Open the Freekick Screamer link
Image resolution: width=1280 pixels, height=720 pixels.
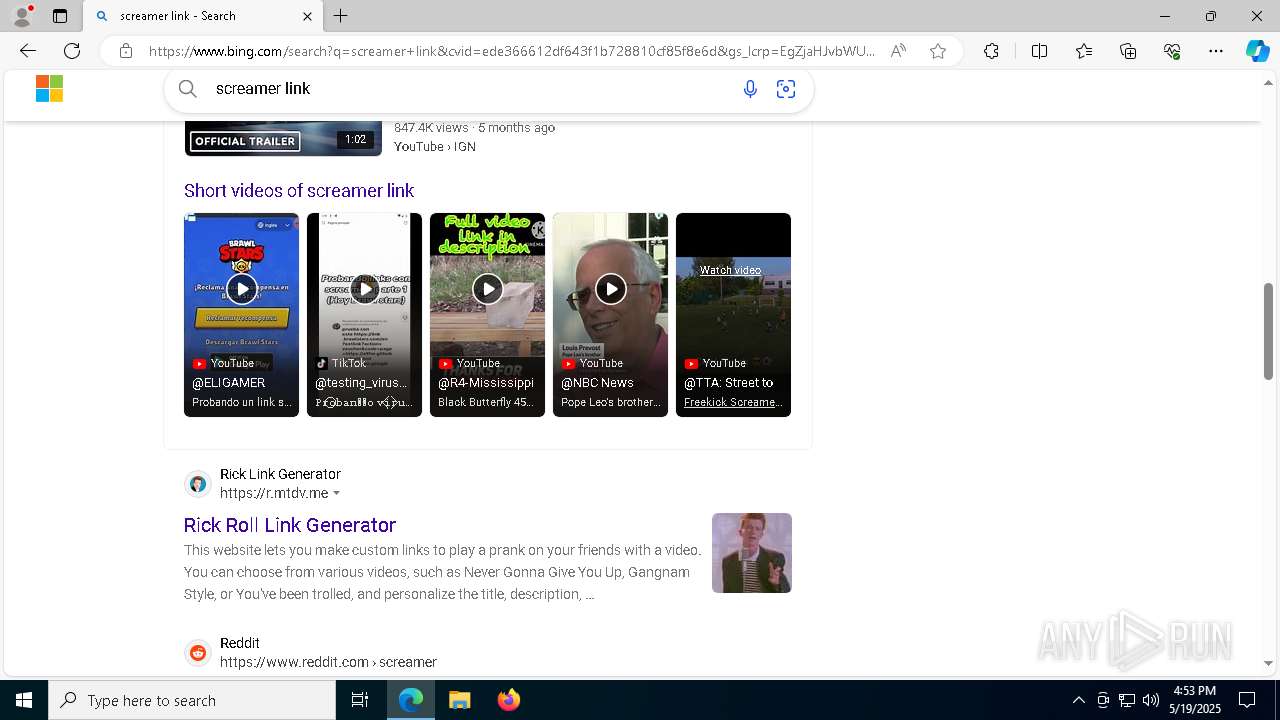pyautogui.click(x=733, y=402)
